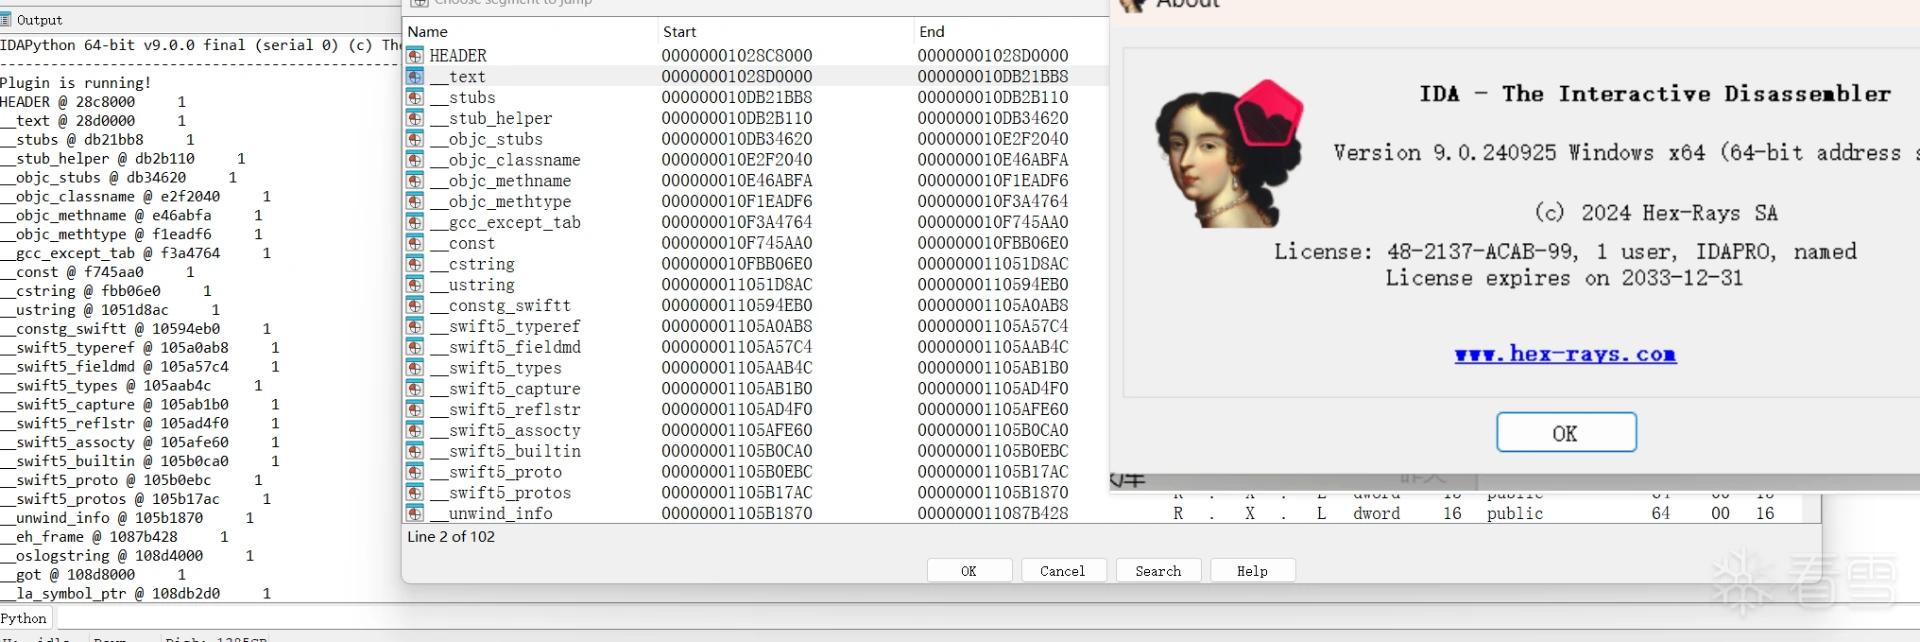
Task: Click the segment icon for __objc_stubs row
Action: coord(414,139)
